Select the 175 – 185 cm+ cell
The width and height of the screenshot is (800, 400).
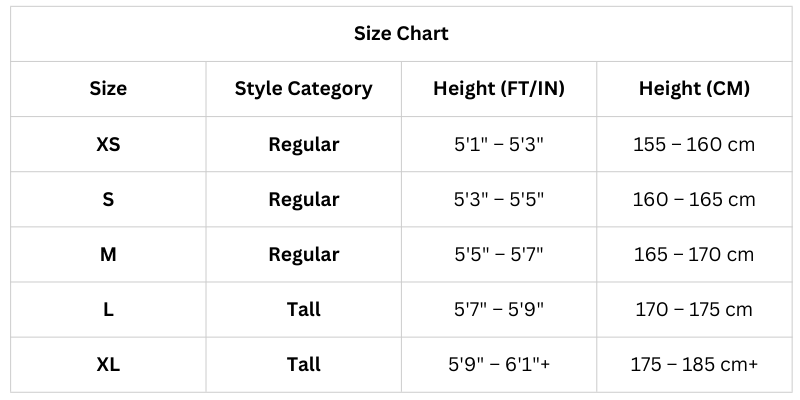point(694,364)
